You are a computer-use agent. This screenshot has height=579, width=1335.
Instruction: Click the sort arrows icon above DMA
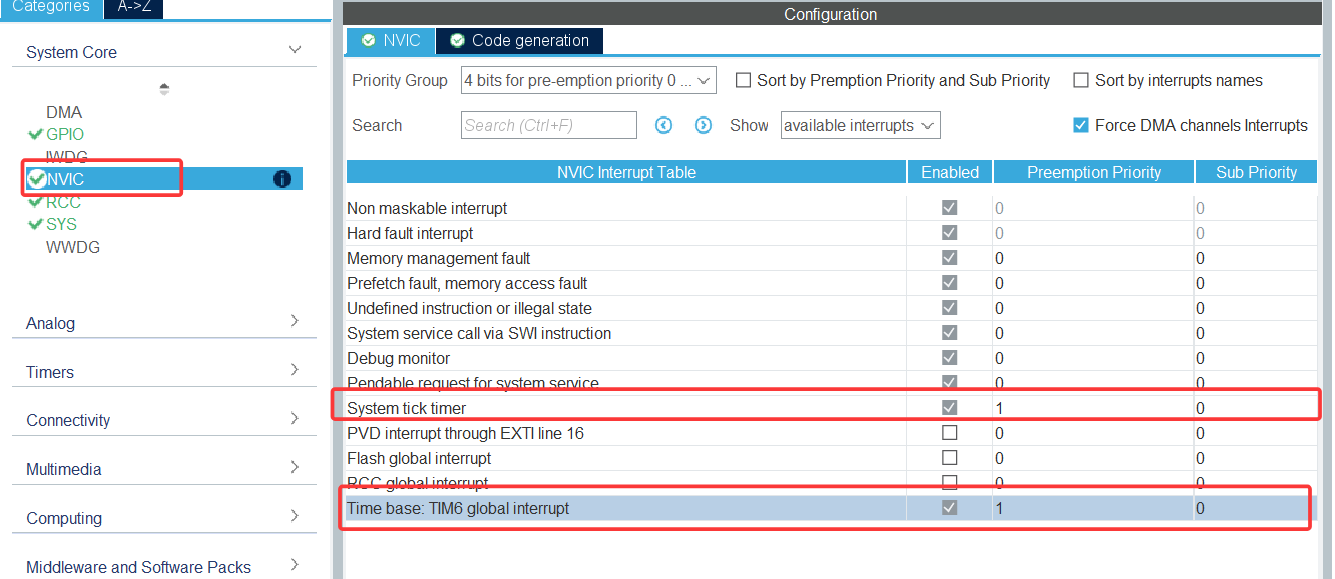click(x=164, y=89)
